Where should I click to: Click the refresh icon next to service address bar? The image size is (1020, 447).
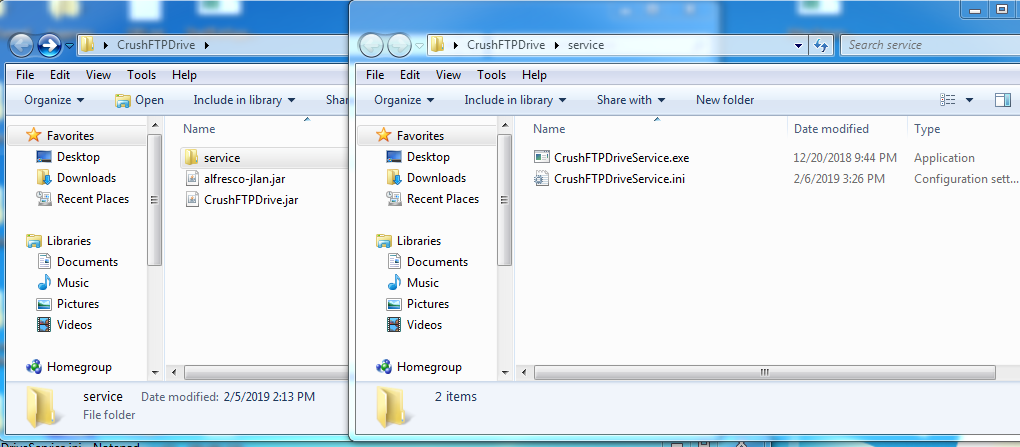click(x=821, y=46)
